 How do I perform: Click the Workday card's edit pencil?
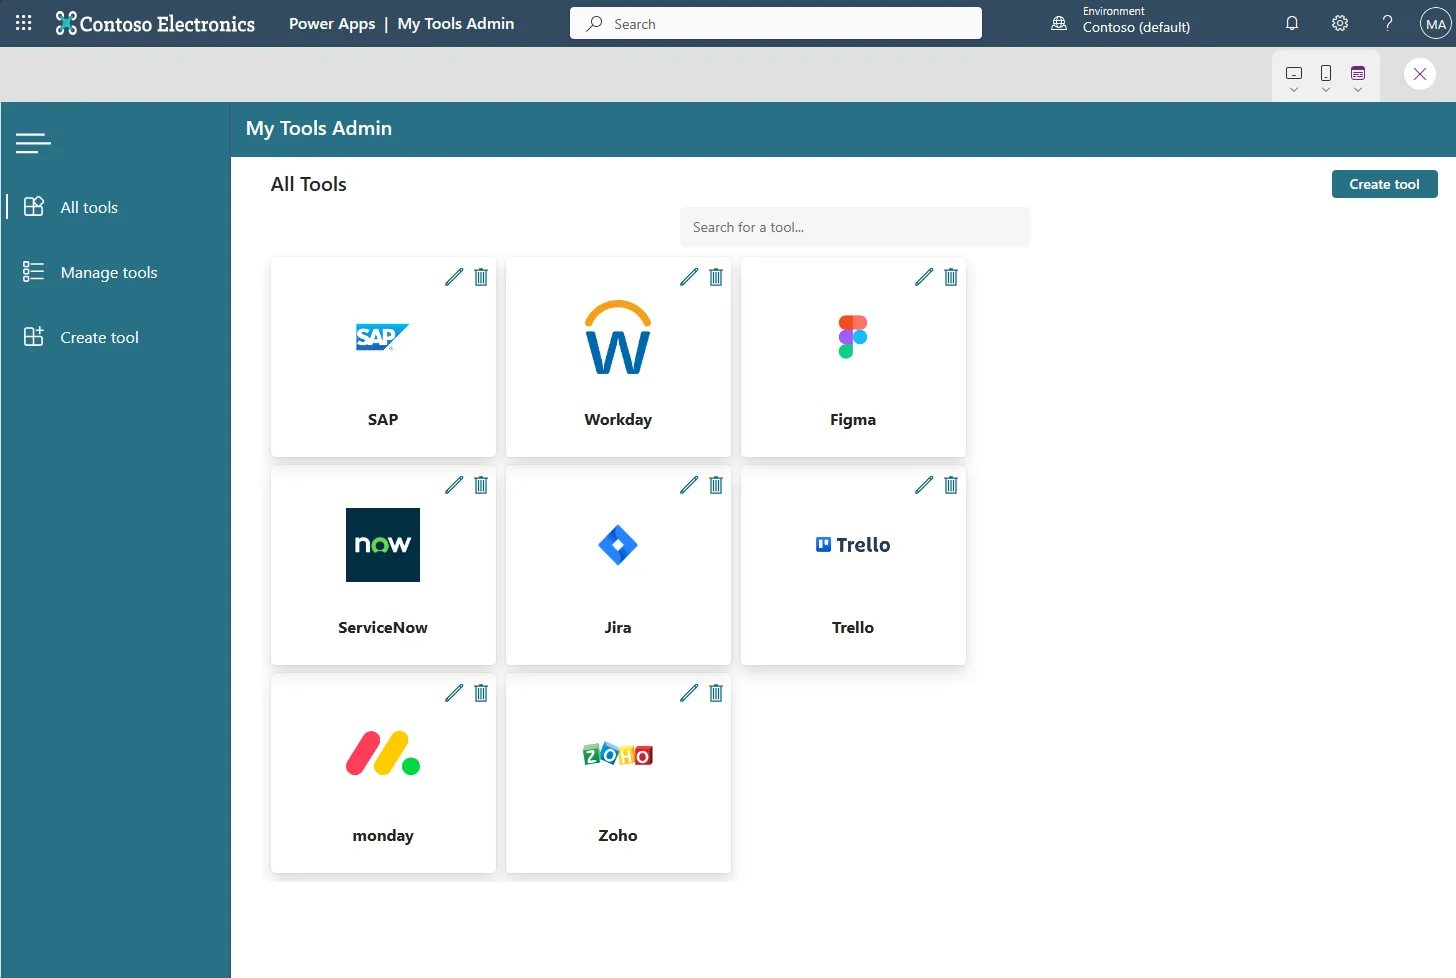pos(689,277)
